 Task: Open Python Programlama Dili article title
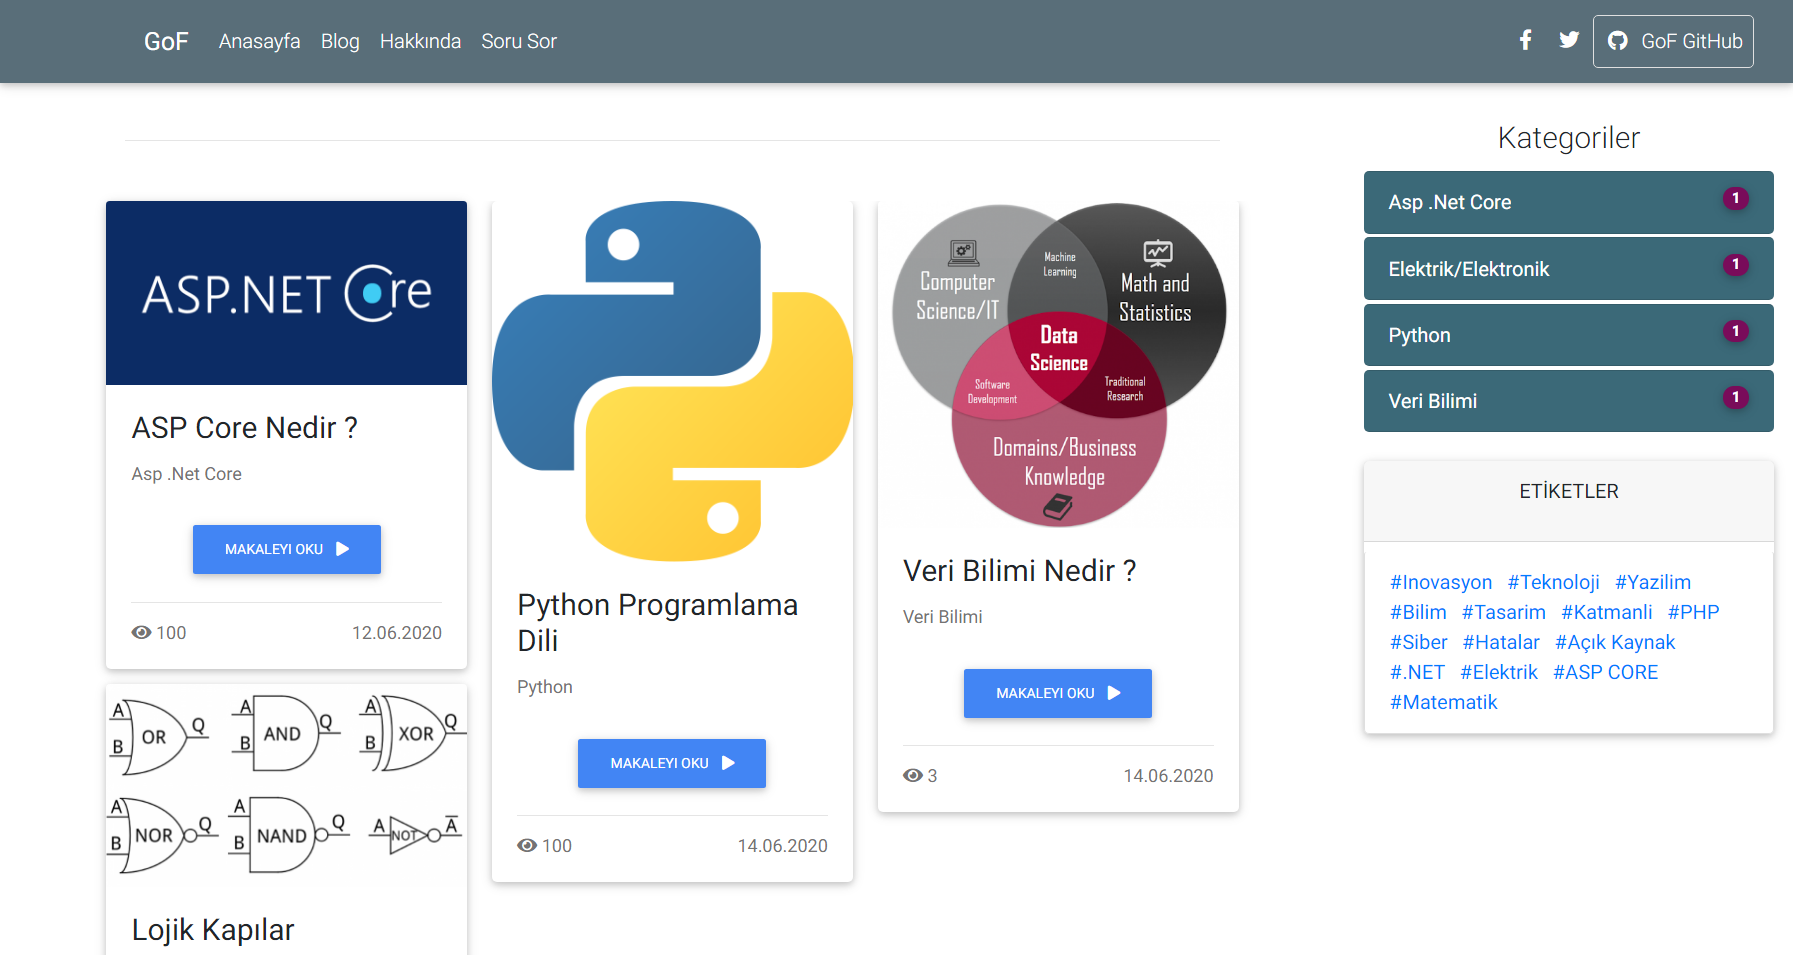pyautogui.click(x=657, y=622)
